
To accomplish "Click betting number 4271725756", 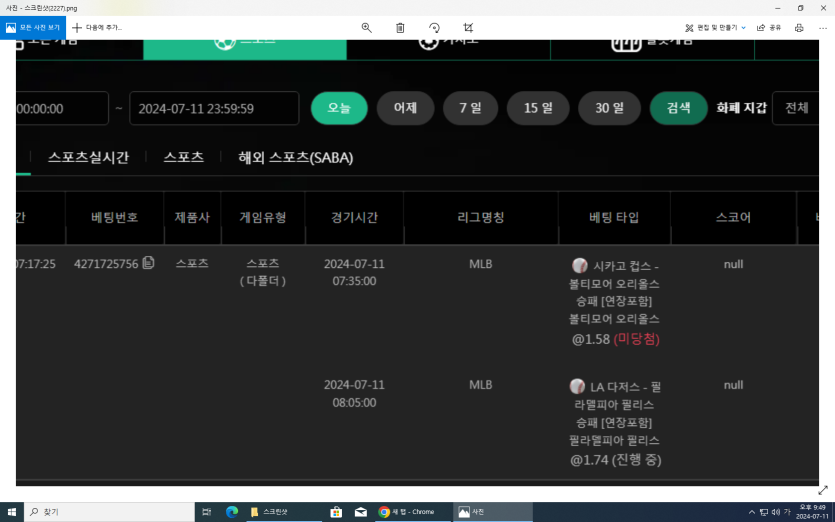I will pos(106,264).
